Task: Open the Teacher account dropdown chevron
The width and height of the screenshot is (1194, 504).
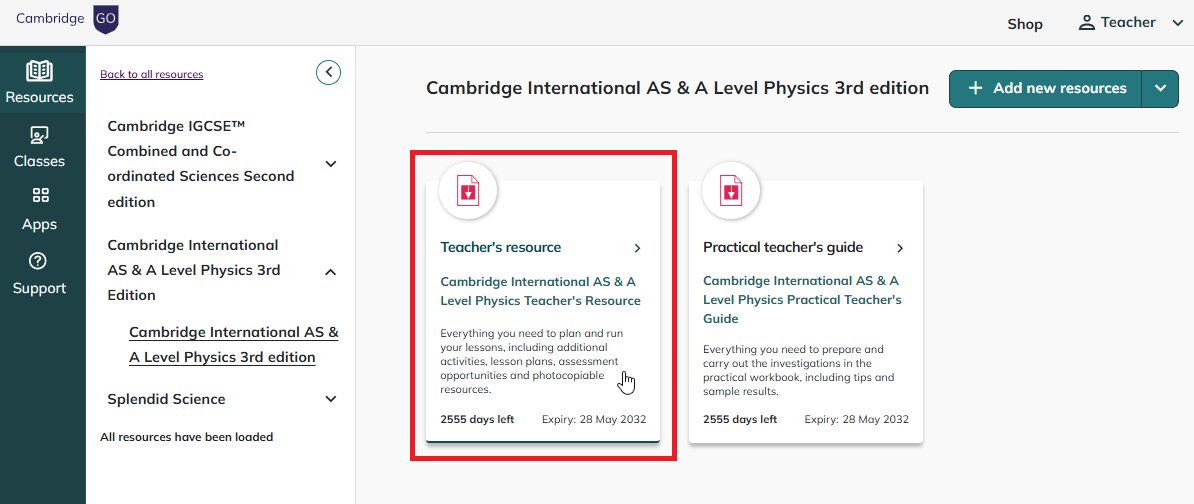Action: (1177, 24)
